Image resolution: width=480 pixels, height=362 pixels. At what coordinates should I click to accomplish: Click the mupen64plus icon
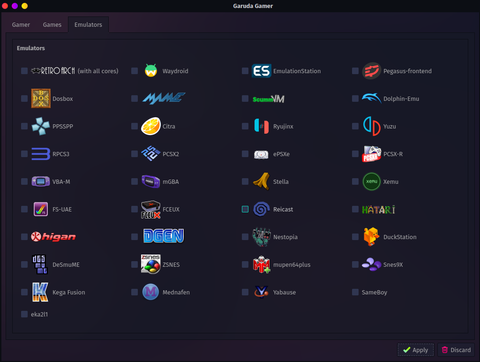(261, 264)
